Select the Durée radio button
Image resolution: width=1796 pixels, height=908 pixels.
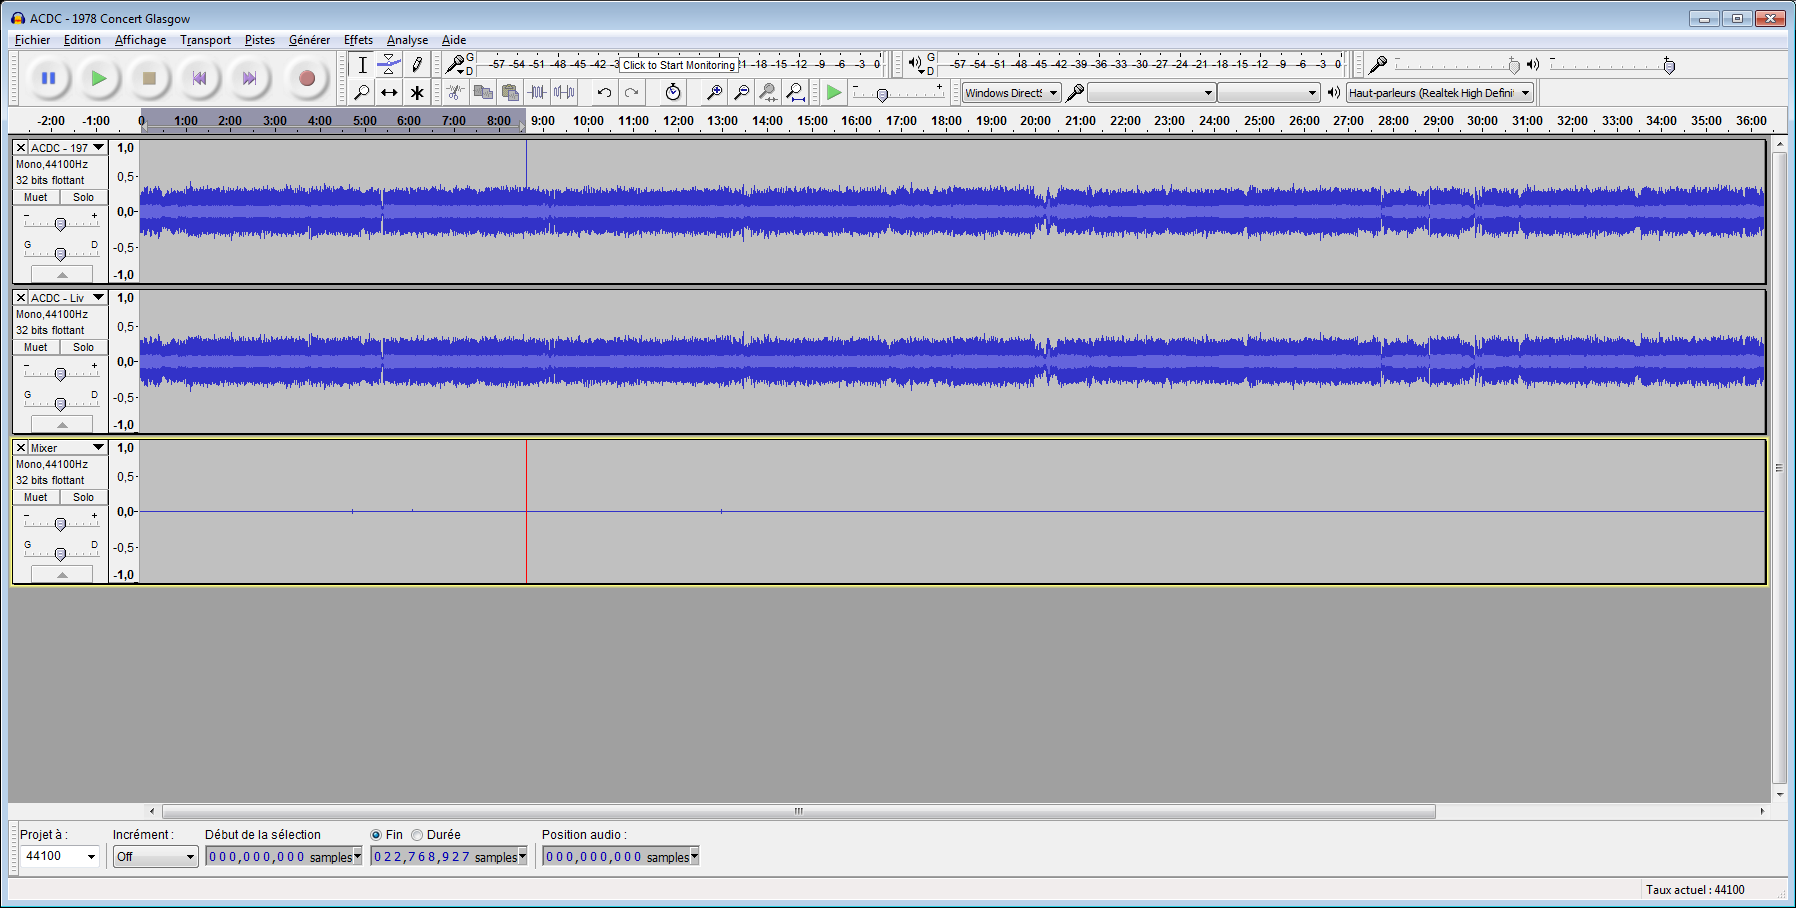pyautogui.click(x=417, y=835)
